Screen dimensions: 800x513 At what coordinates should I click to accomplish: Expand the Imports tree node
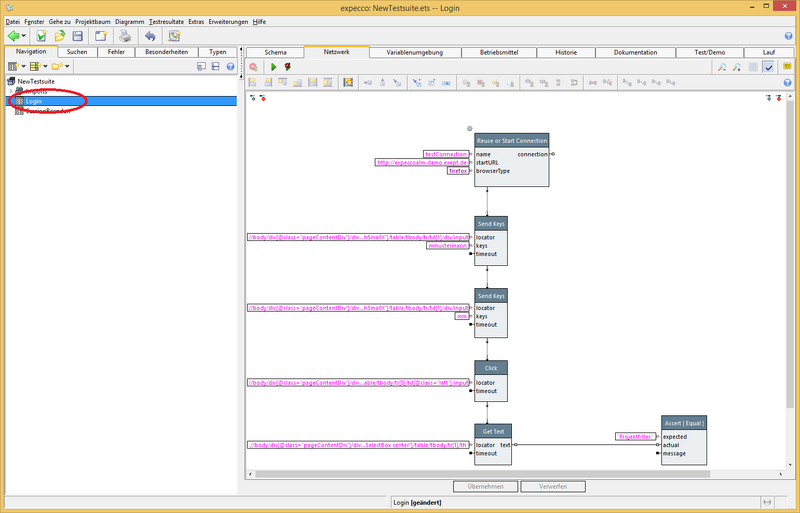(9, 91)
